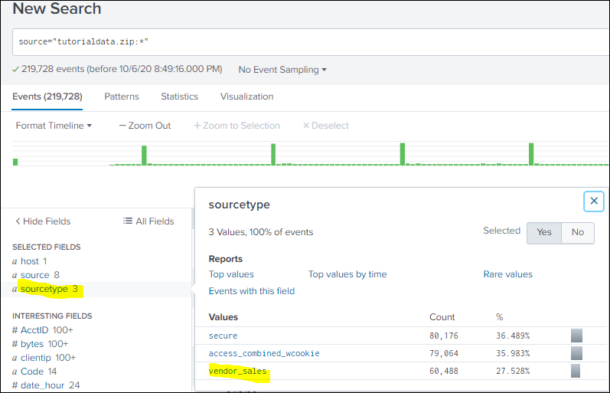The width and height of the screenshot is (610, 393).
Task: Select the access_combined_wcookie value
Action: [x=264, y=353]
